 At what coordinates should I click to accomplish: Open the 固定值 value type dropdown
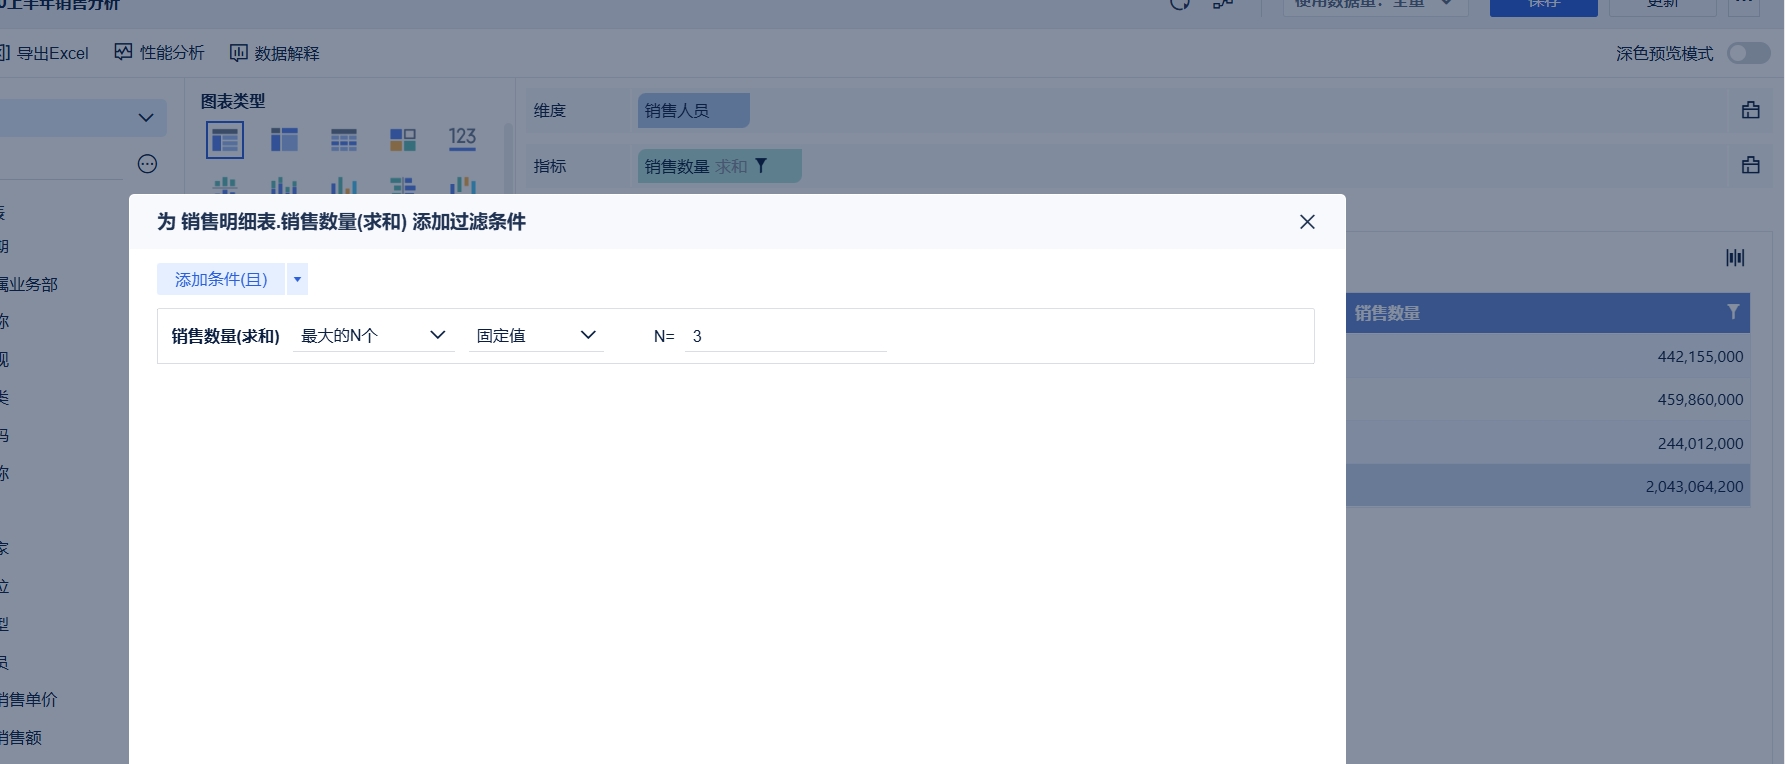click(x=536, y=336)
